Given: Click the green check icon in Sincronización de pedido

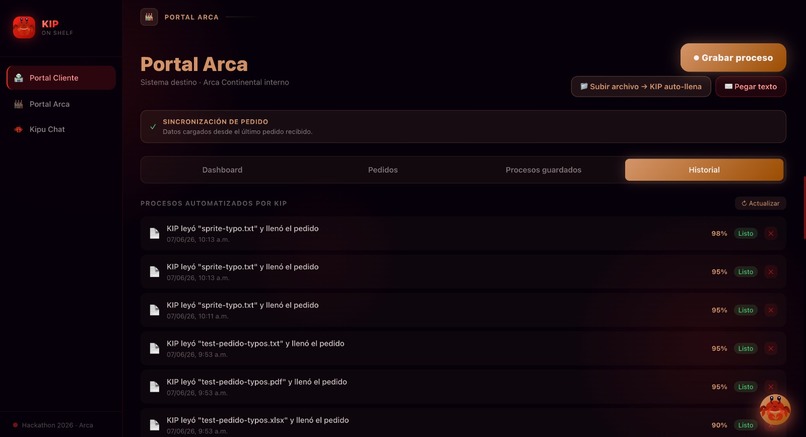Looking at the screenshot, I should [153, 126].
